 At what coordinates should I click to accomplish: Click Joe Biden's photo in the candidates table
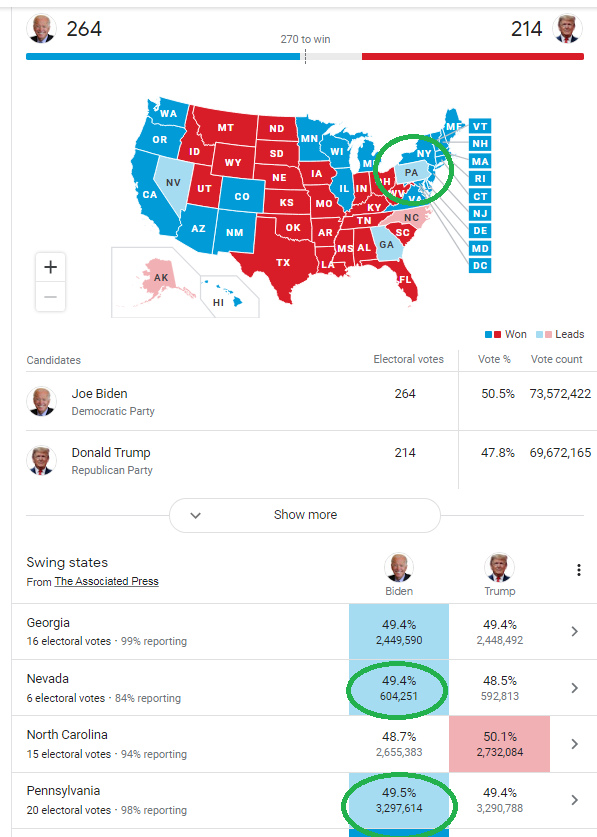[41, 401]
